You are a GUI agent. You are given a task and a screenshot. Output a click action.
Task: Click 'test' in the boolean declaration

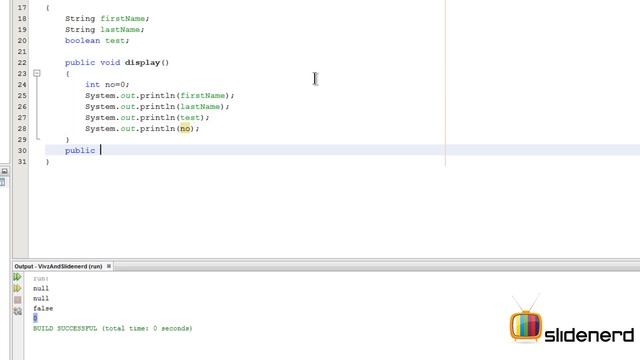115,41
